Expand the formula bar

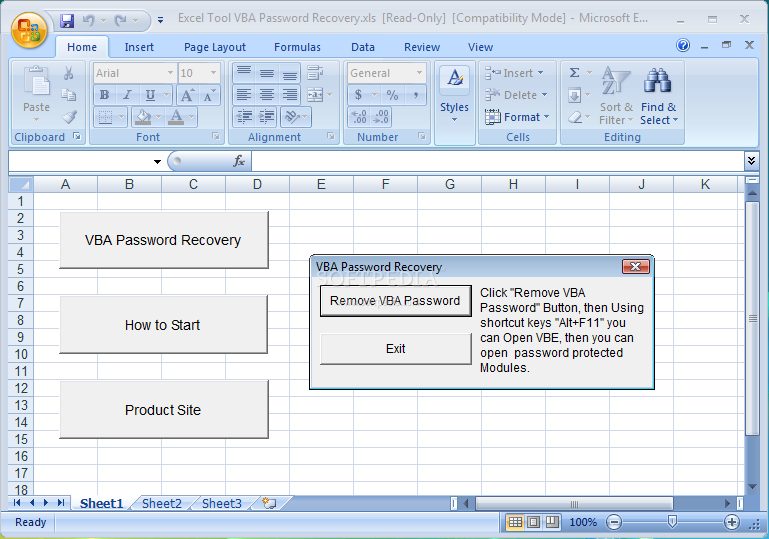[751, 160]
